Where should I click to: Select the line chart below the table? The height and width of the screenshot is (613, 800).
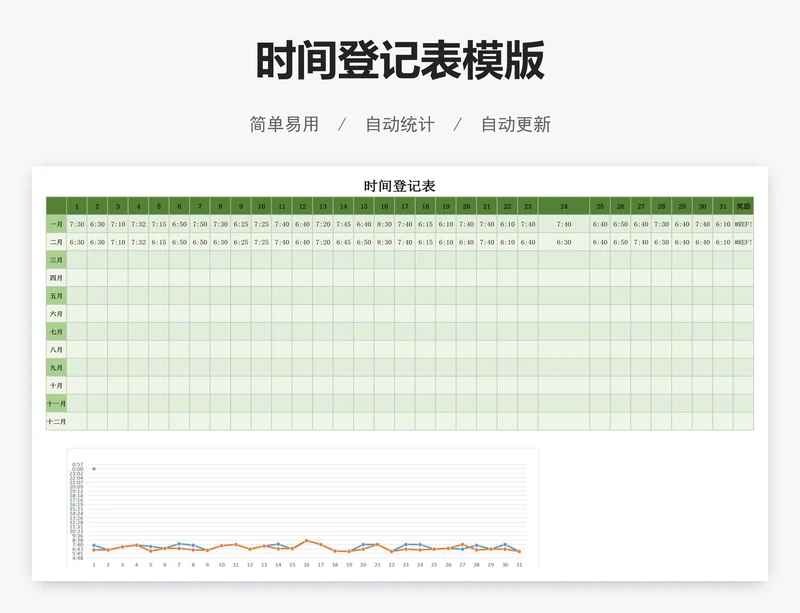coord(303,508)
